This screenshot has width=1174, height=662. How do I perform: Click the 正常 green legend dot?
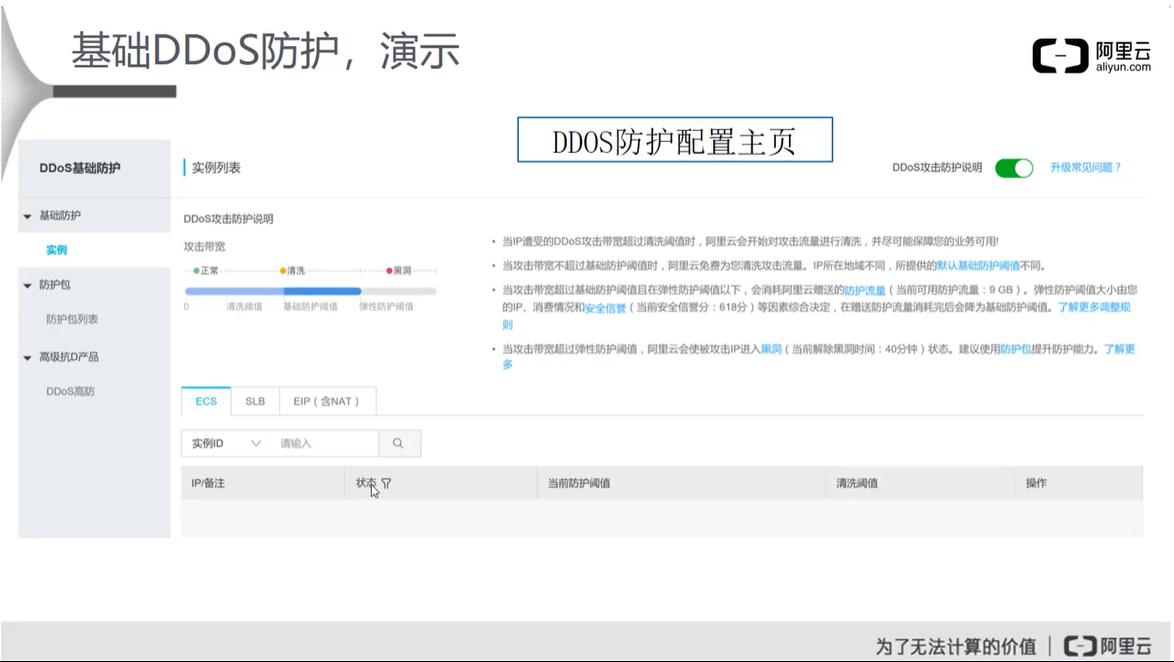tap(196, 270)
